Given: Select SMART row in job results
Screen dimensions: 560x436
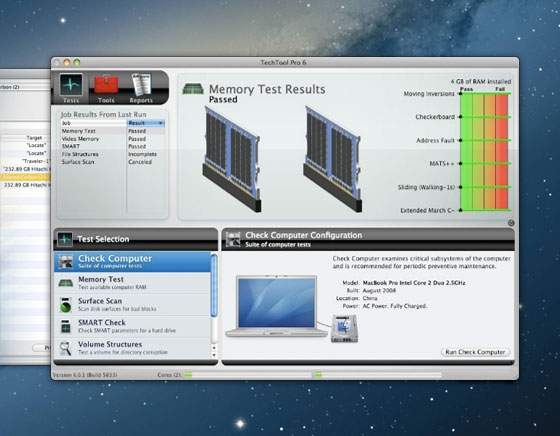Looking at the screenshot, I should click(x=112, y=146).
